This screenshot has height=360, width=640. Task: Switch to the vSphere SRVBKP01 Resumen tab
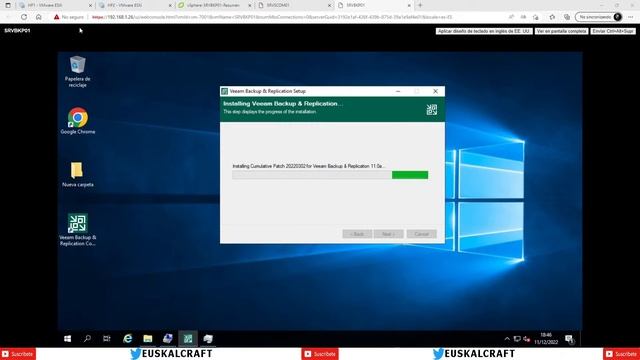coord(214,5)
